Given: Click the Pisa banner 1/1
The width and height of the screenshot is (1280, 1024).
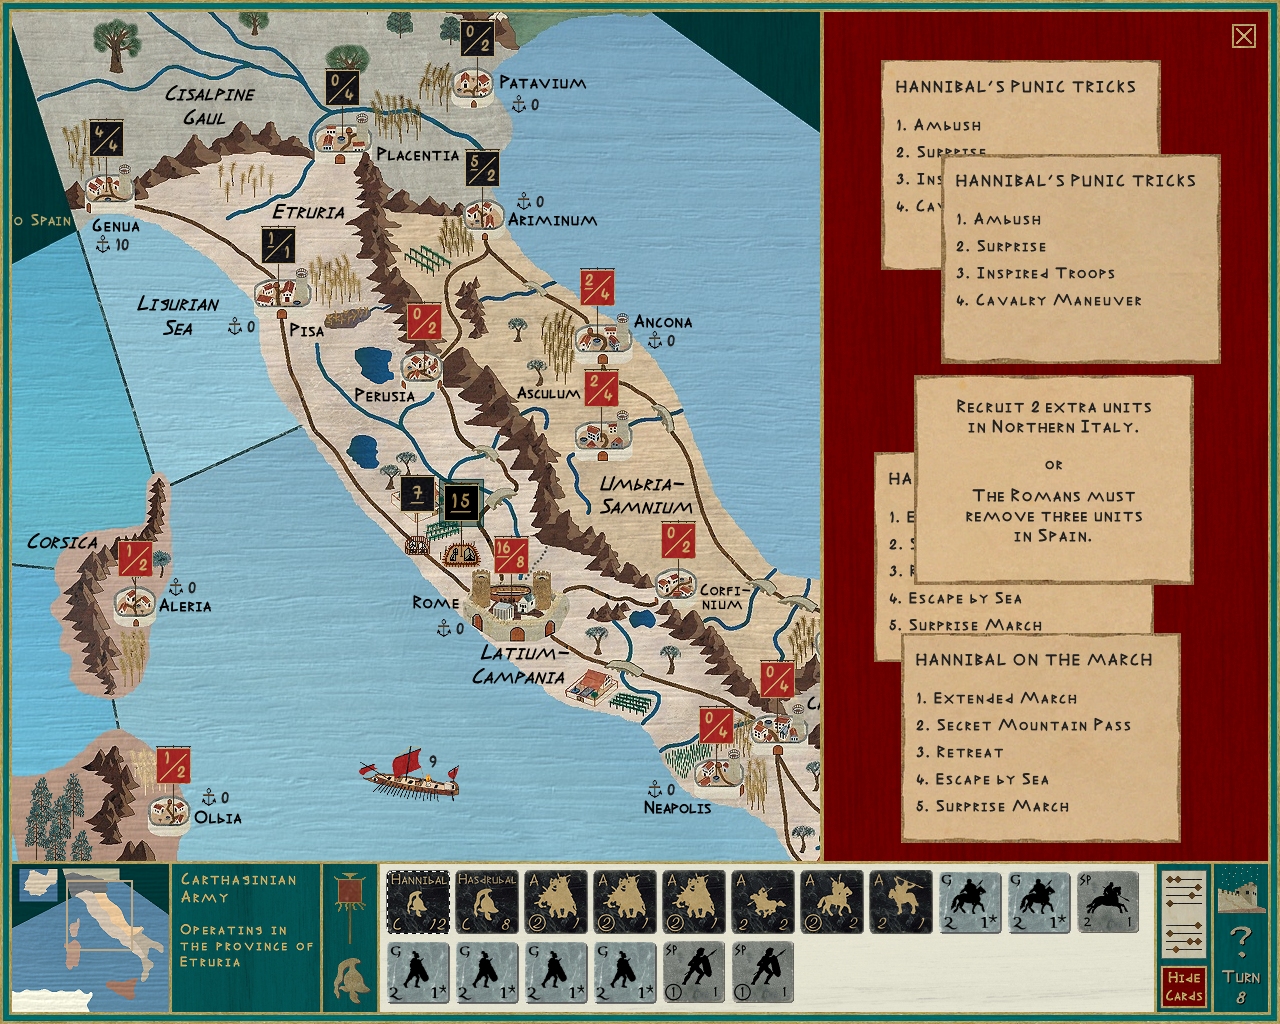Looking at the screenshot, I should (x=278, y=245).
